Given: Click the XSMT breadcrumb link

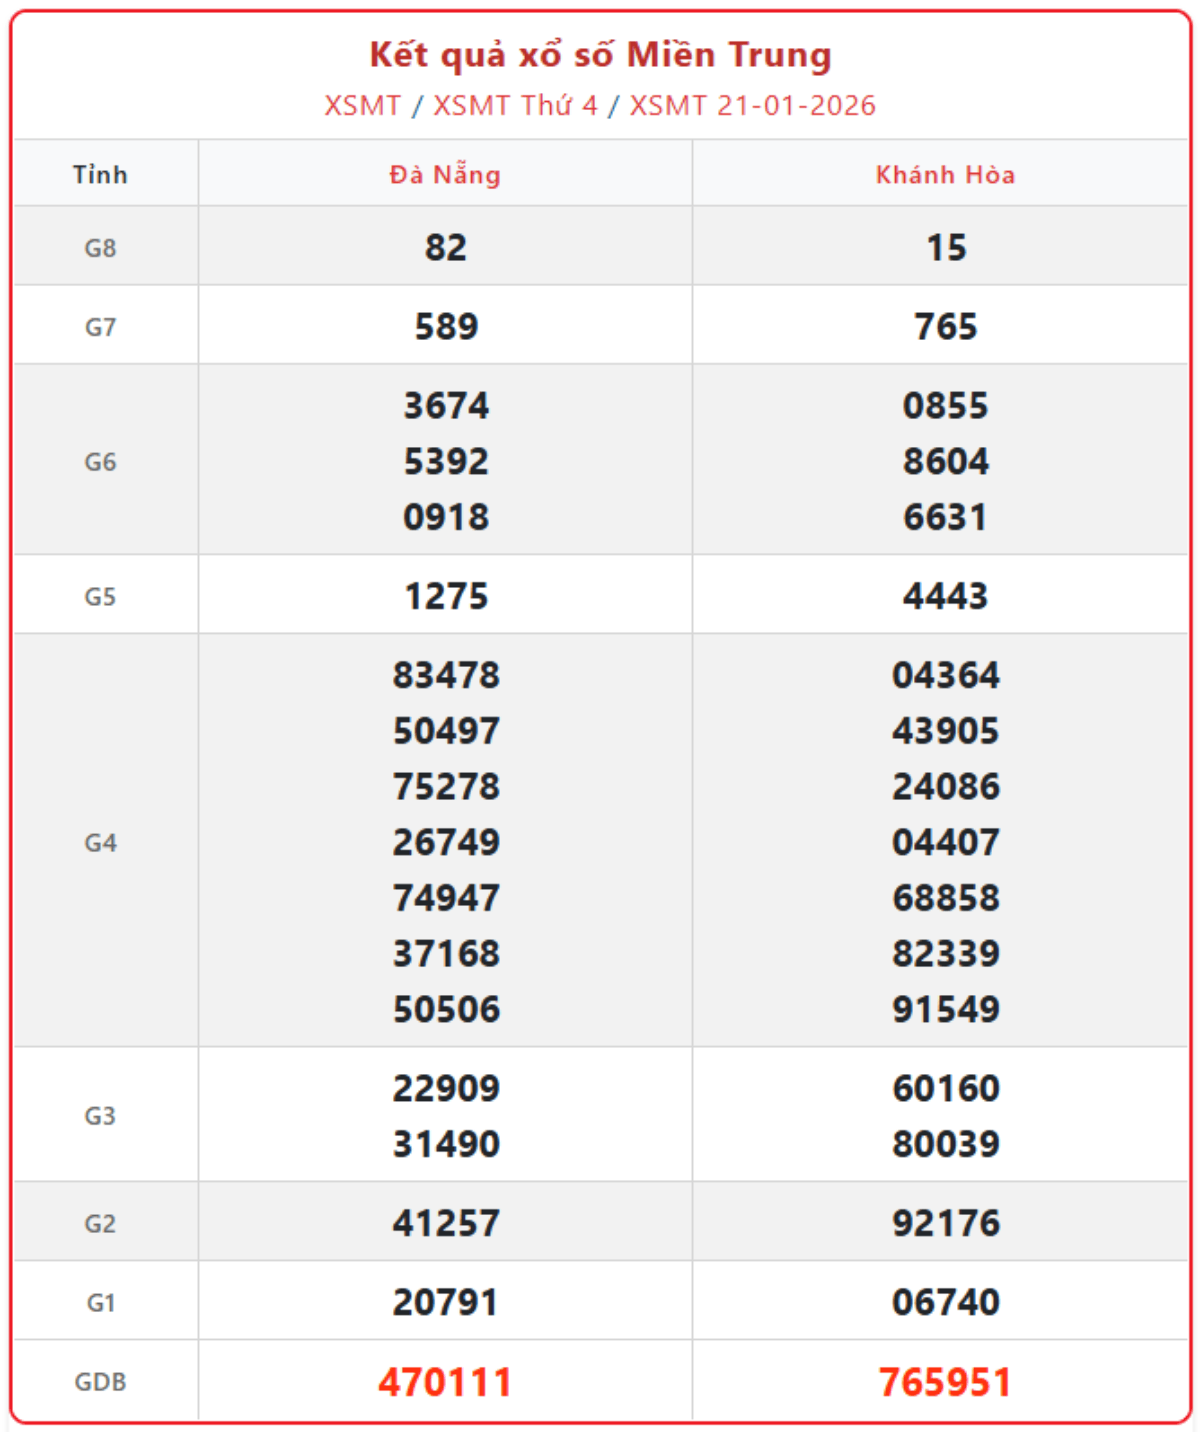Looking at the screenshot, I should tap(362, 105).
